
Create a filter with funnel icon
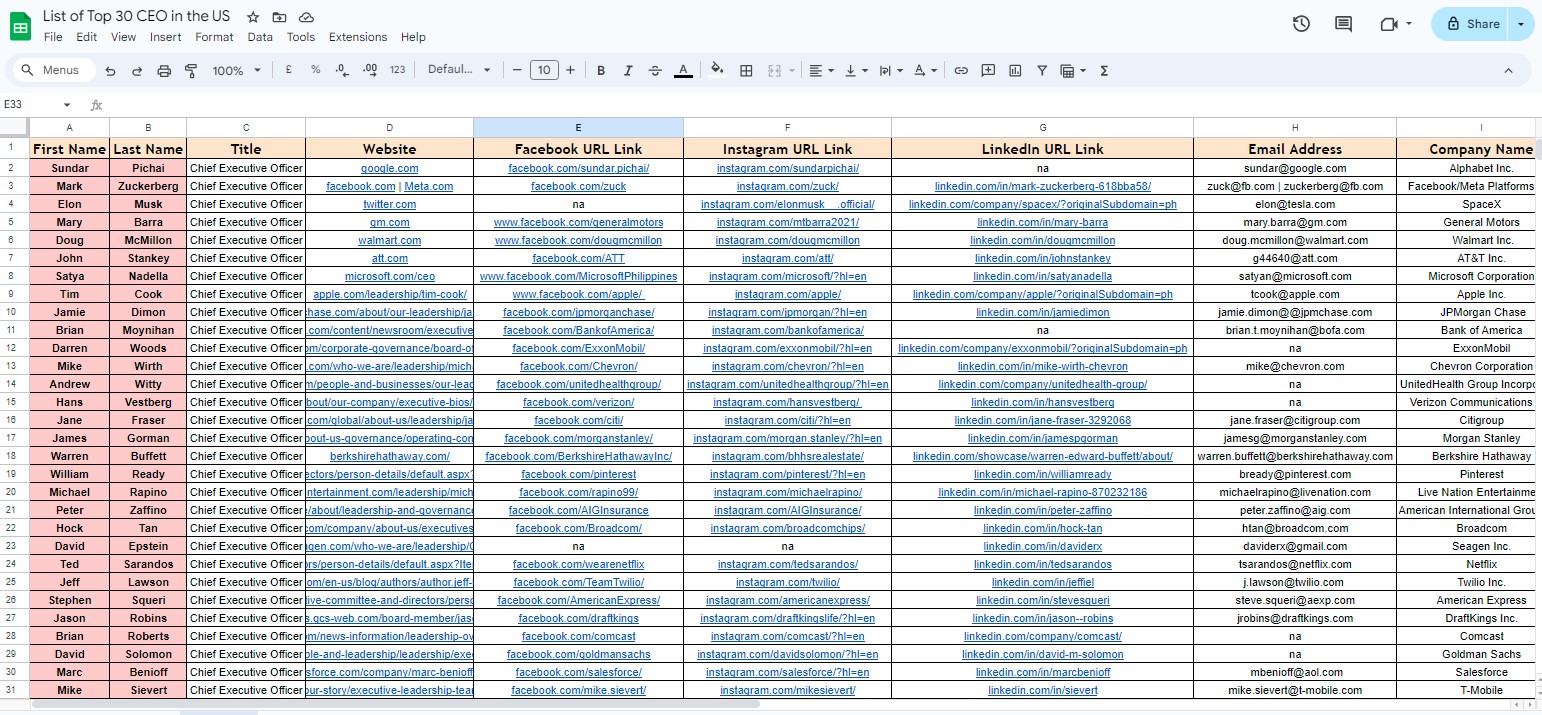(x=1042, y=70)
